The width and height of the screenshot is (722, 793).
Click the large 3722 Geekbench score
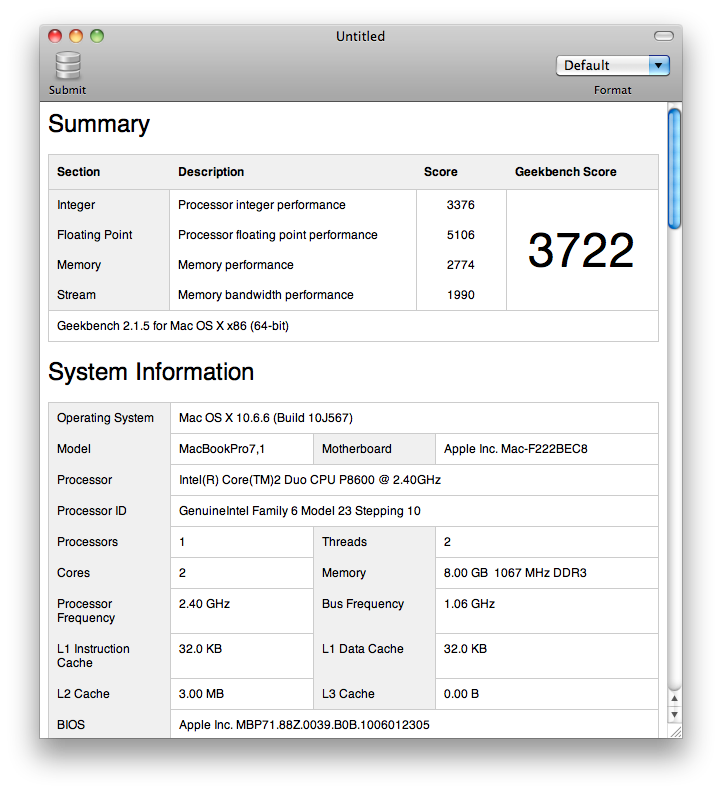point(581,250)
